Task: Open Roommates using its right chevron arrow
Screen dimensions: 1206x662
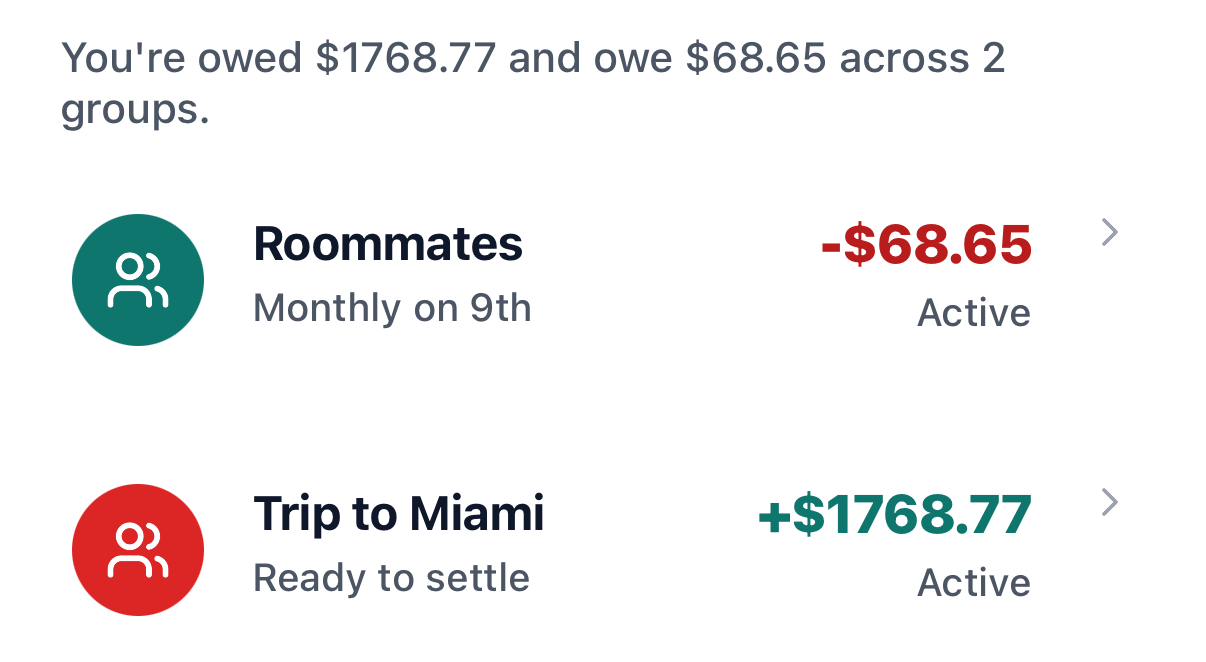Action: [x=1108, y=233]
